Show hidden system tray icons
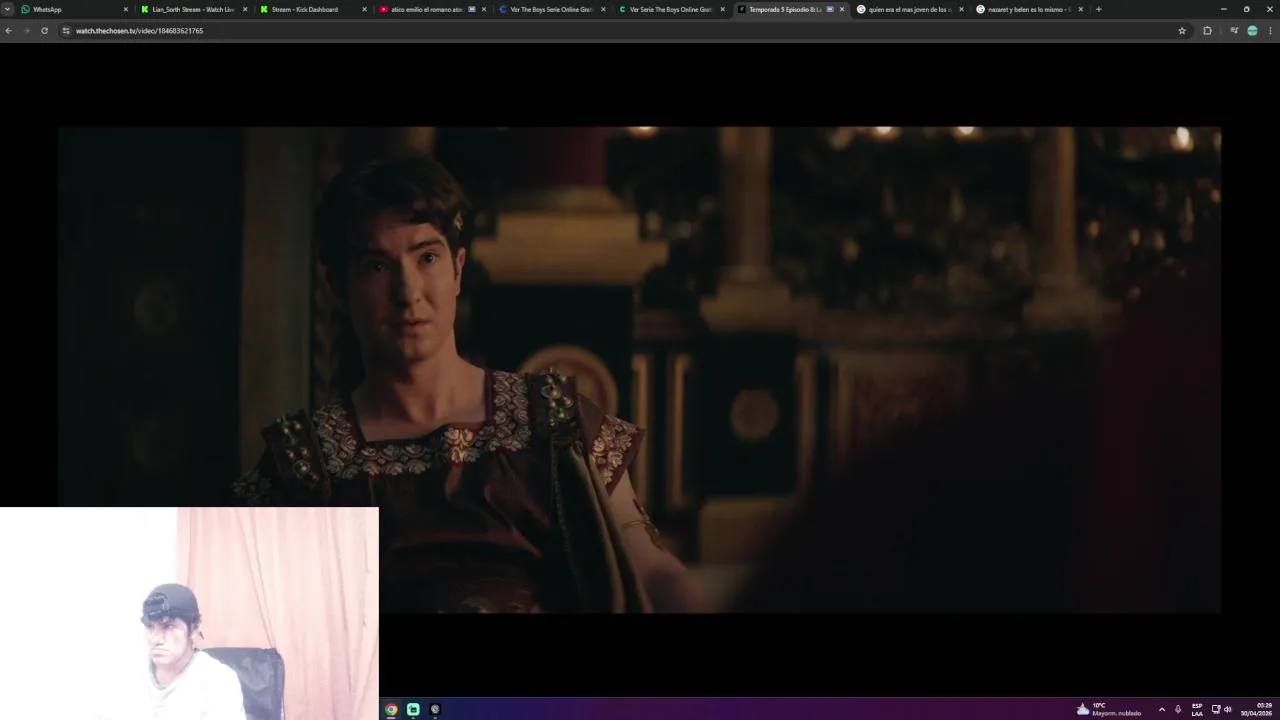The image size is (1280, 720). coord(1161,709)
